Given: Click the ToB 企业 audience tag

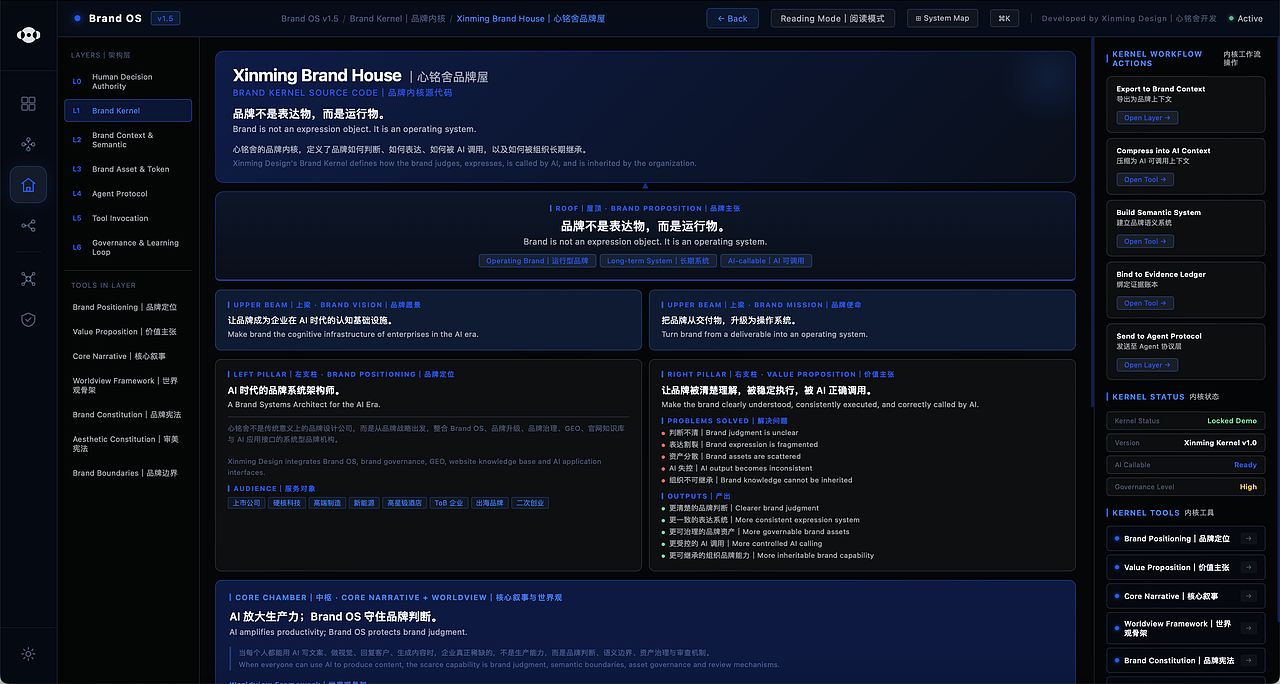Looking at the screenshot, I should [448, 503].
